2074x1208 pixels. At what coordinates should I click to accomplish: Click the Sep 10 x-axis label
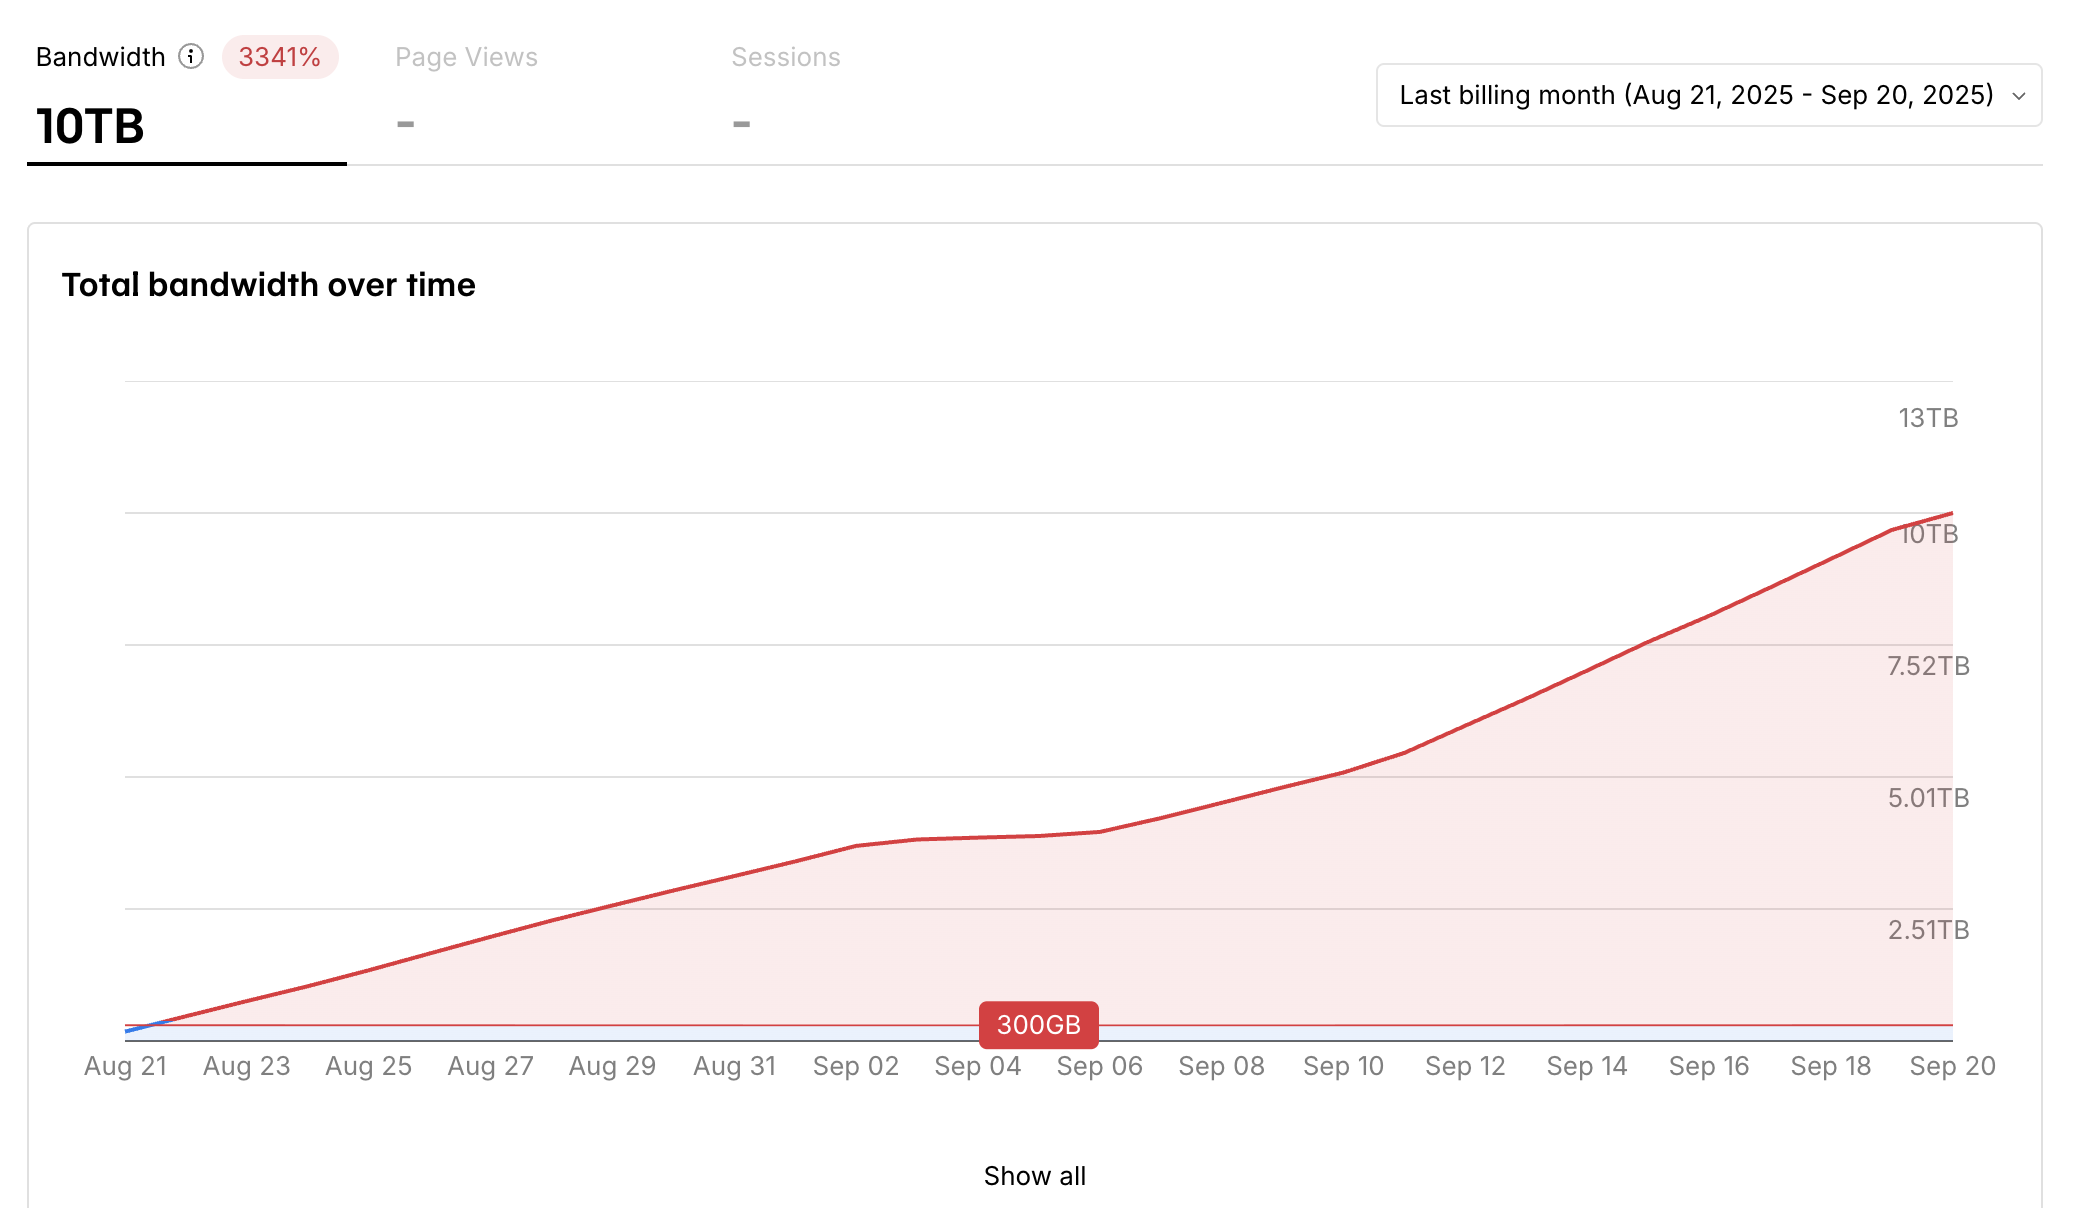[x=1343, y=1066]
